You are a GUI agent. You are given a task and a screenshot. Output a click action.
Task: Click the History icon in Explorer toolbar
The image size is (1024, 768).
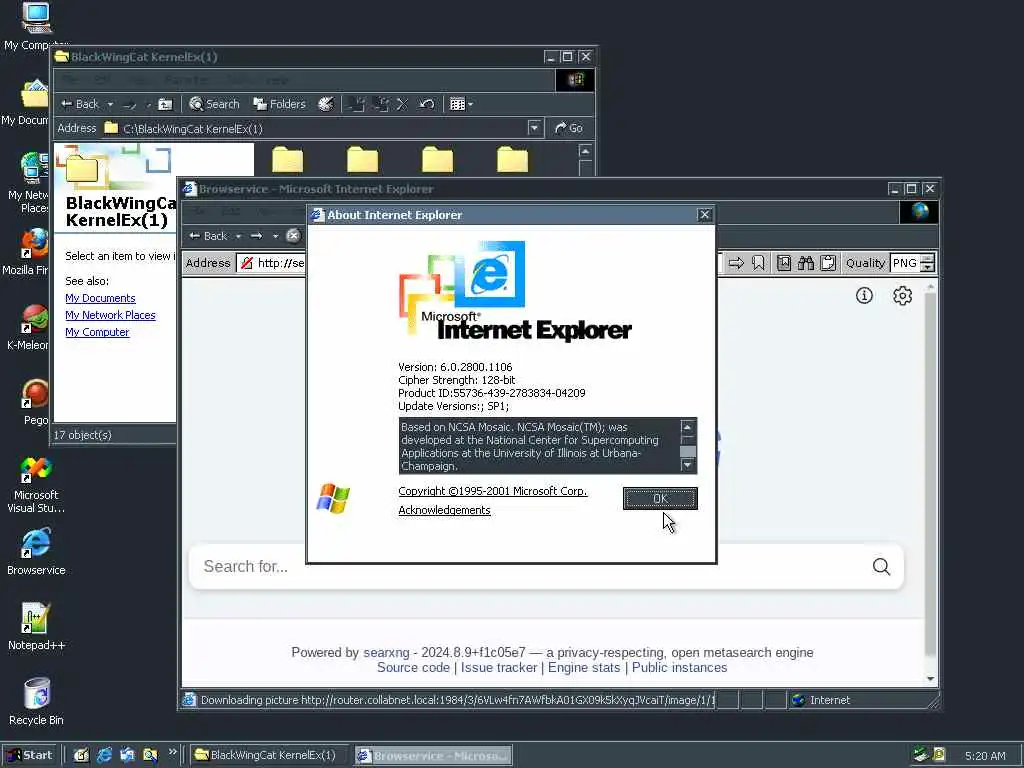[x=326, y=104]
